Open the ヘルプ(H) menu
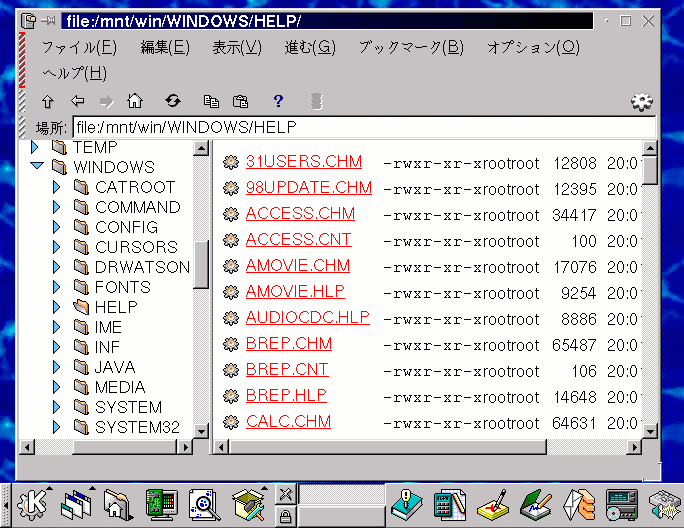Viewport: 684px width, 528px height. point(75,73)
